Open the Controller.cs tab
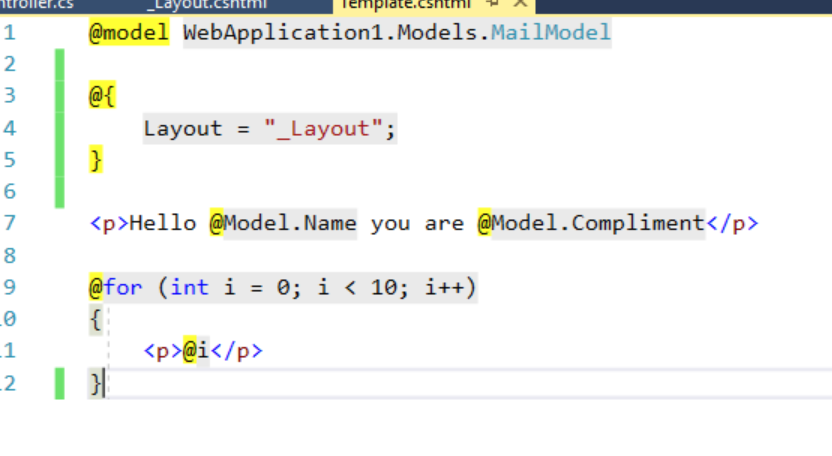The image size is (832, 456). point(36,5)
